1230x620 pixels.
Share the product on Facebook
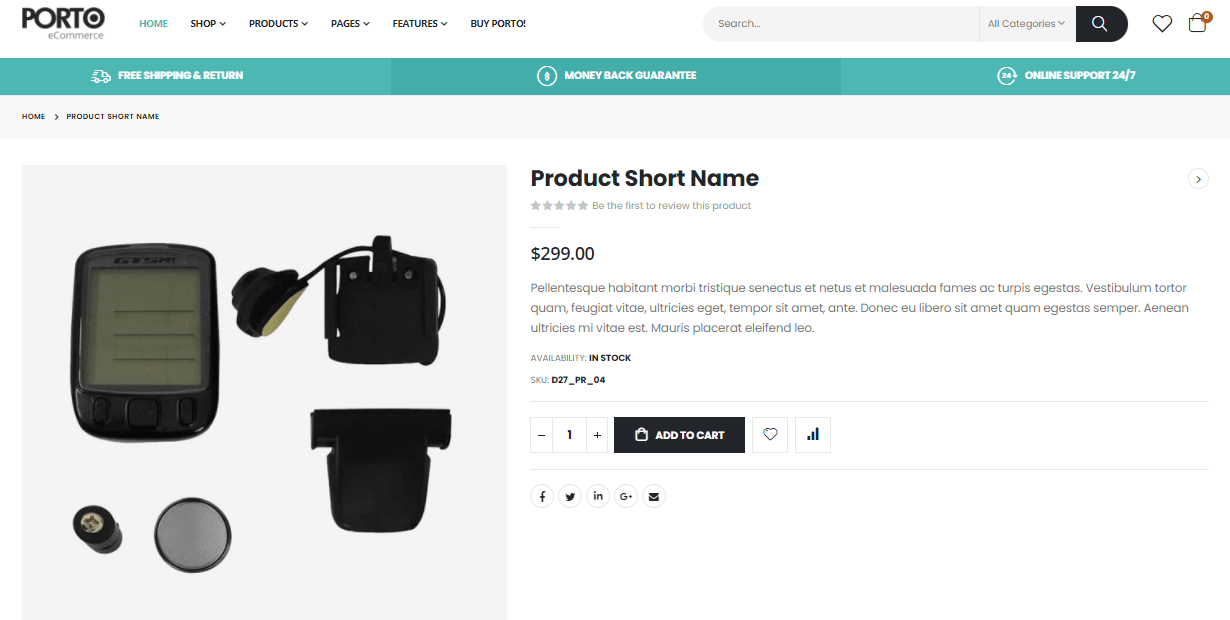(x=542, y=496)
